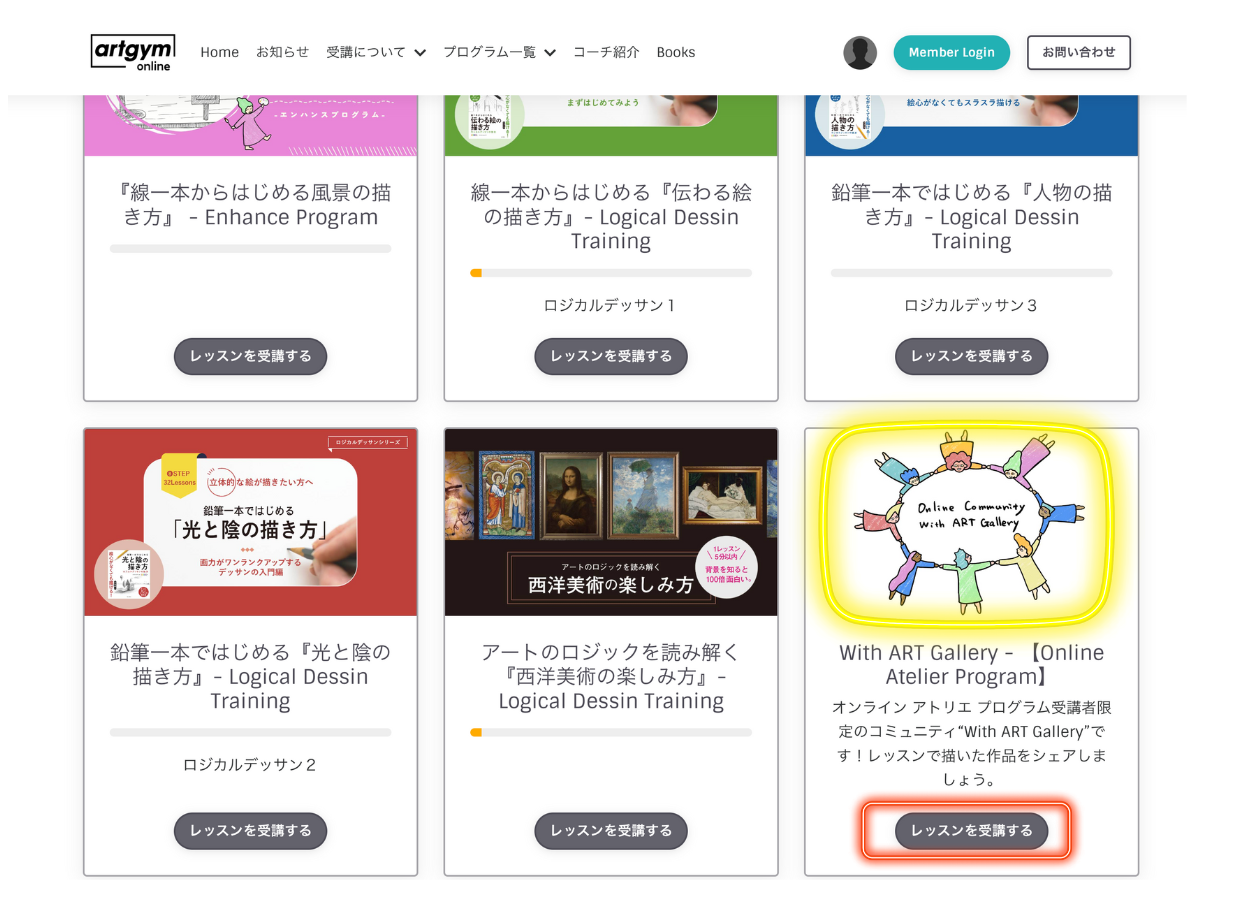This screenshot has height=900, width=1248.
Task: Start lesson for 光と陰の描き方 course
Action: (251, 831)
